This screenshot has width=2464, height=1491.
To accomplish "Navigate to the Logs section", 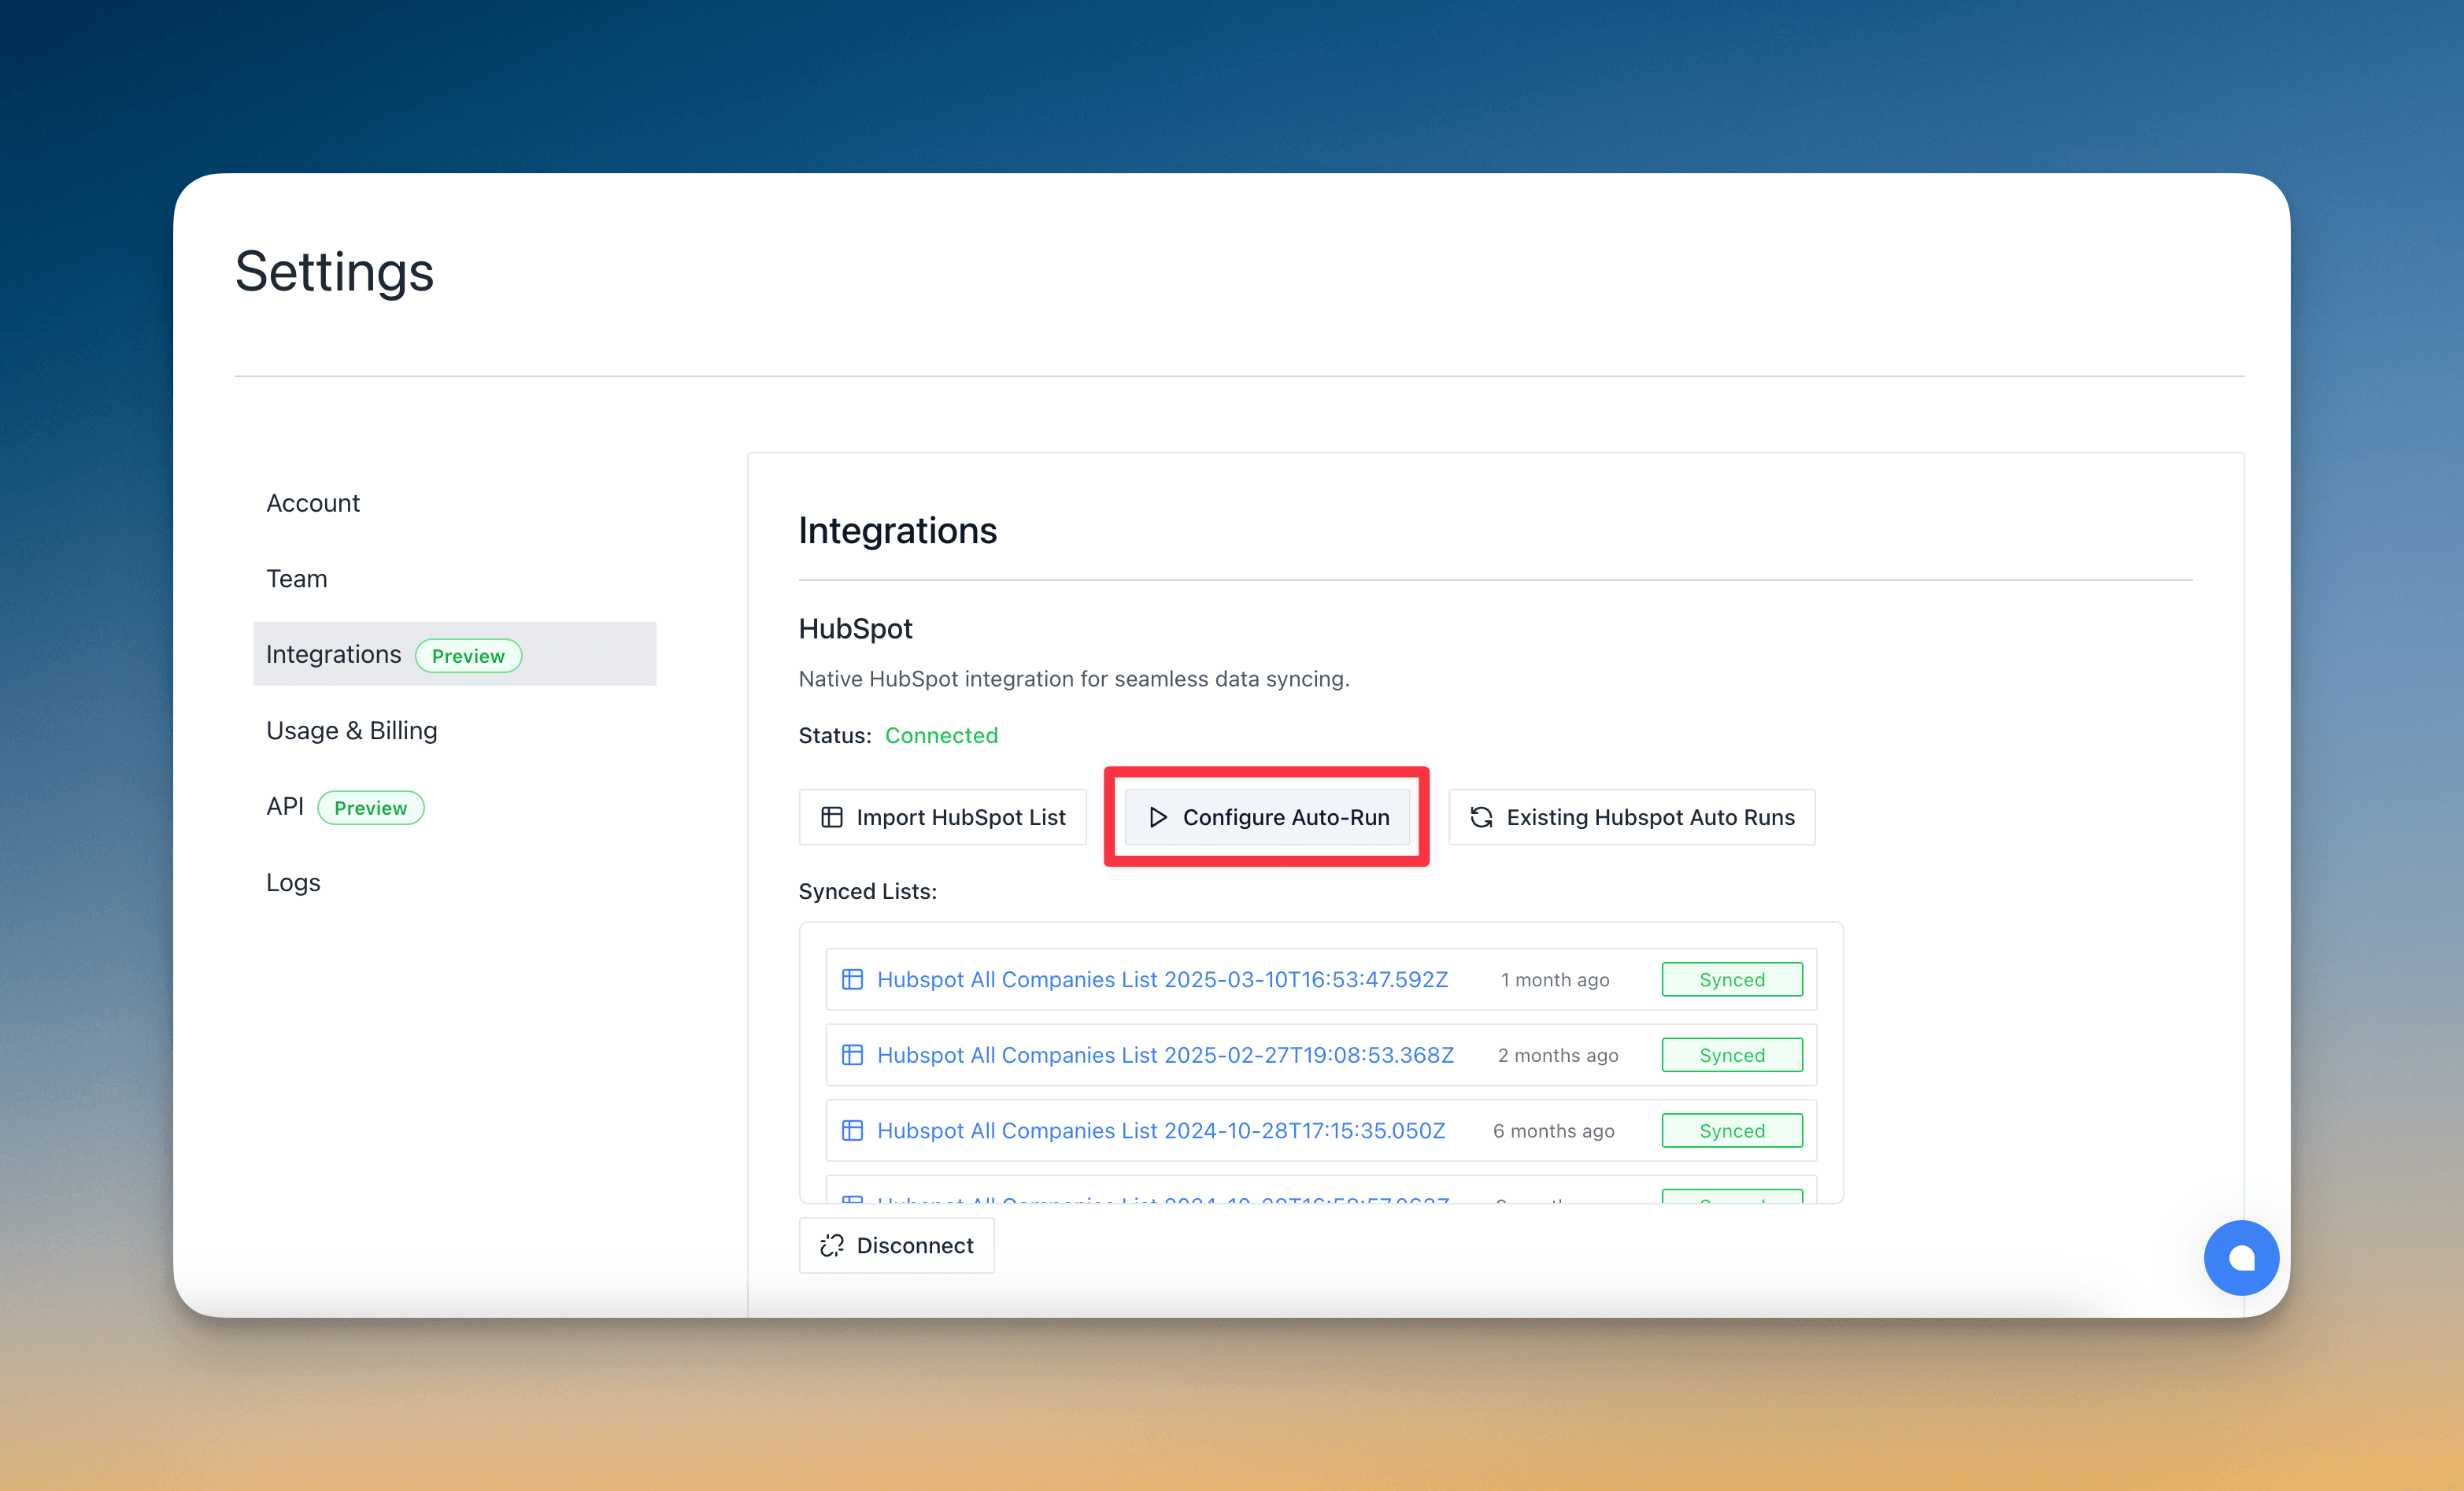I will 292,882.
